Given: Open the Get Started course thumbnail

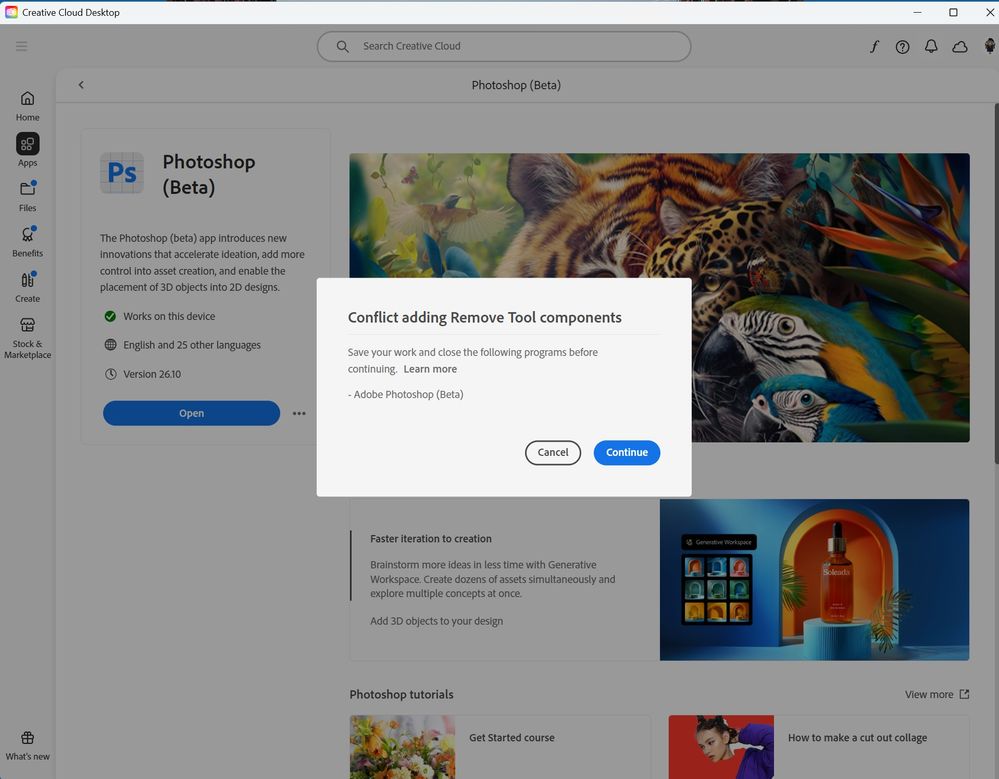Looking at the screenshot, I should pos(403,747).
